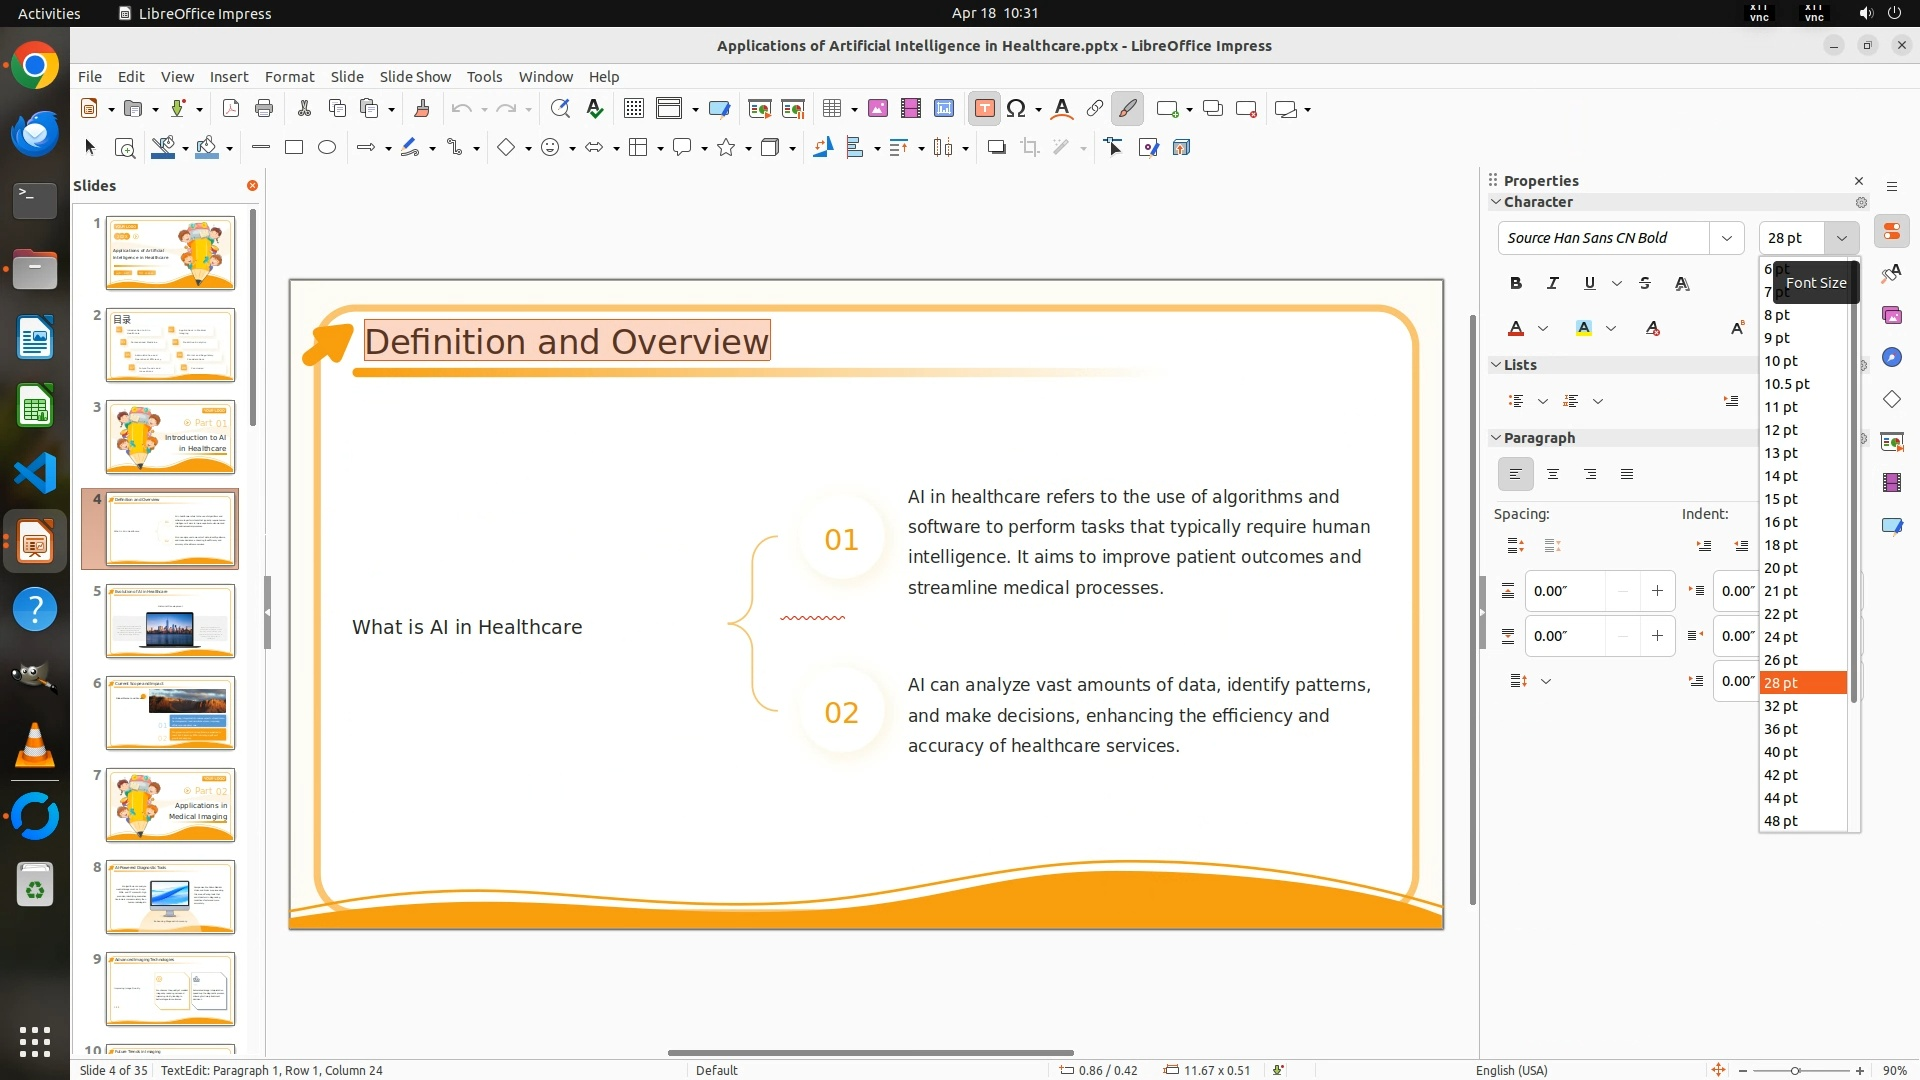Click the Display Grid icon
This screenshot has height=1080, width=1920.
tap(633, 109)
